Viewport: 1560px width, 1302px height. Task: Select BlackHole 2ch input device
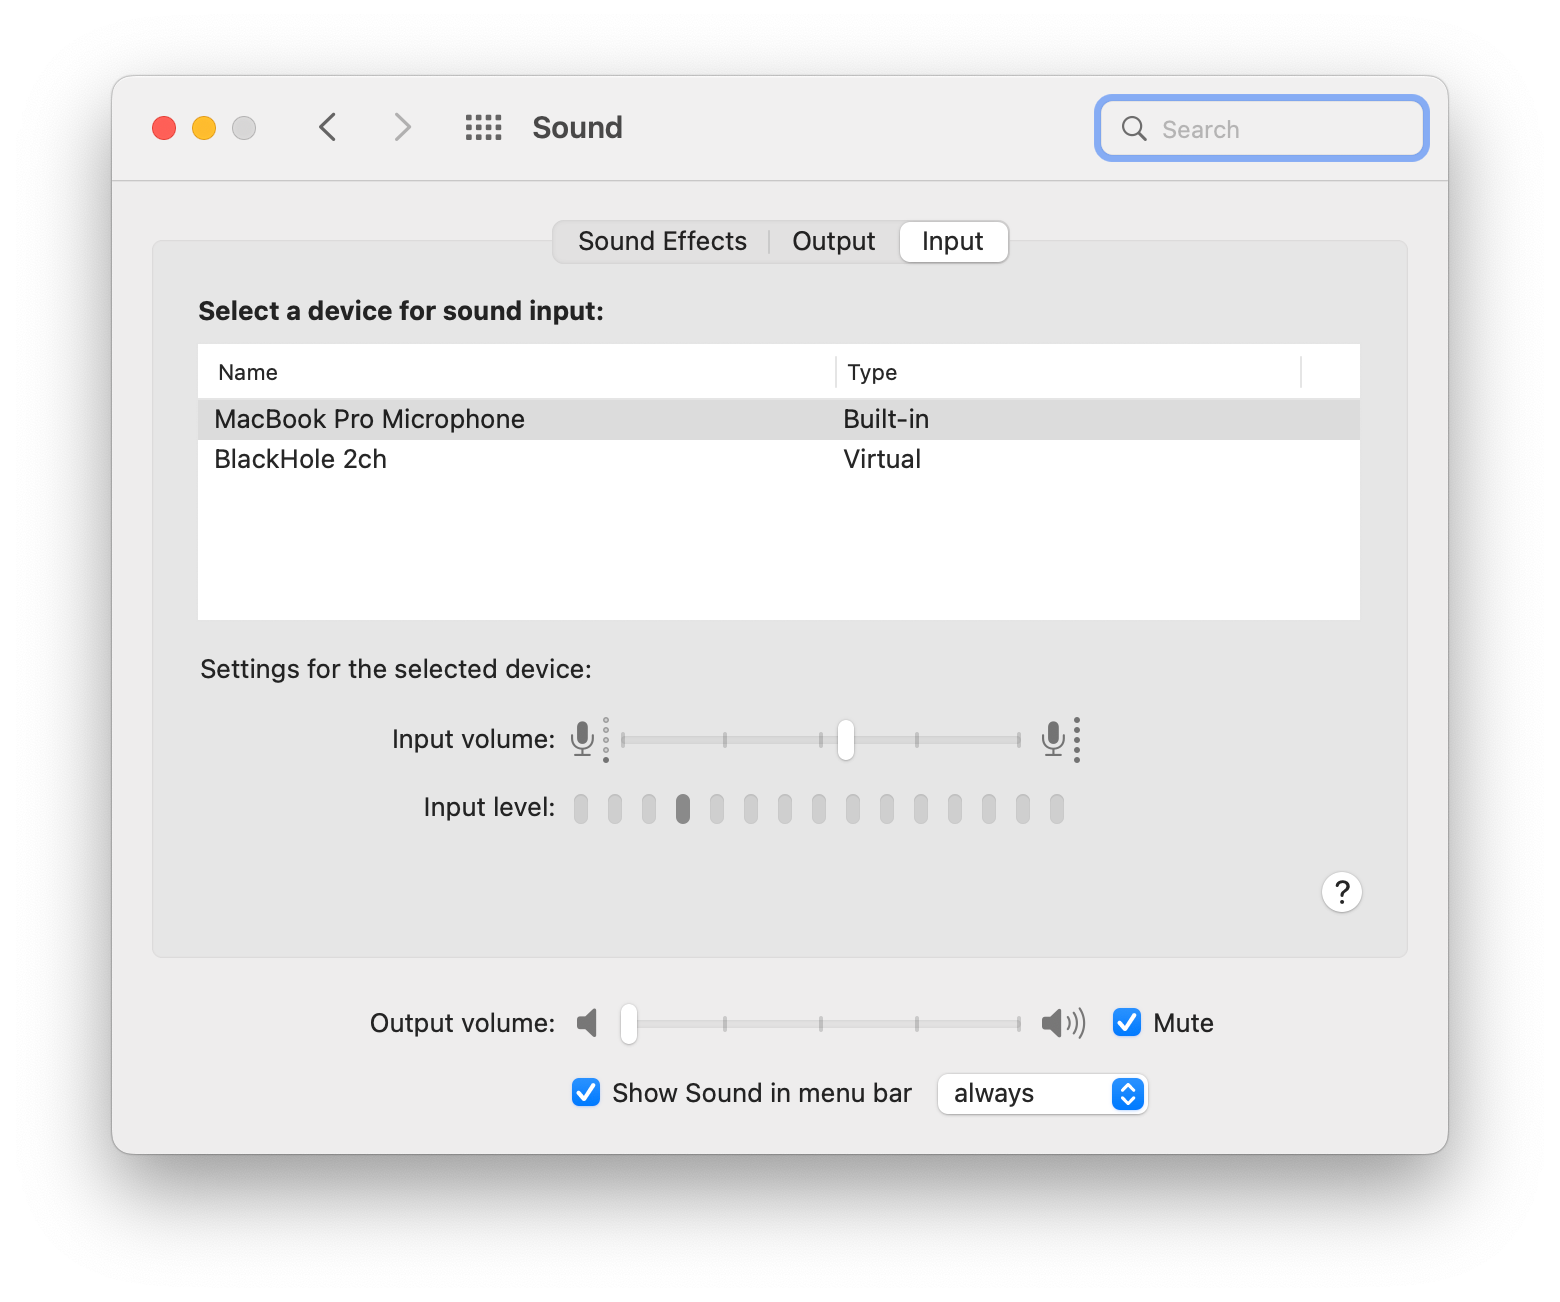click(x=779, y=459)
